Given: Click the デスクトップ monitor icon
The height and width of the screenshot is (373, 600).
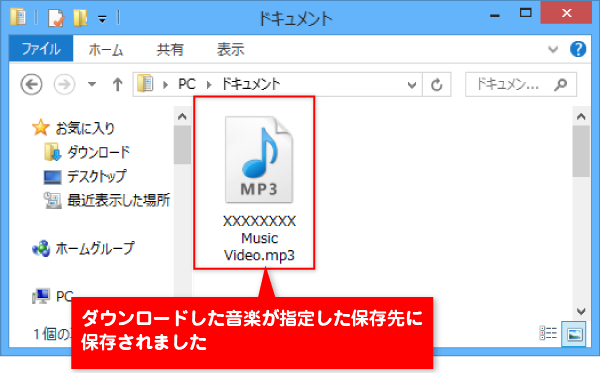Looking at the screenshot, I should (x=52, y=177).
